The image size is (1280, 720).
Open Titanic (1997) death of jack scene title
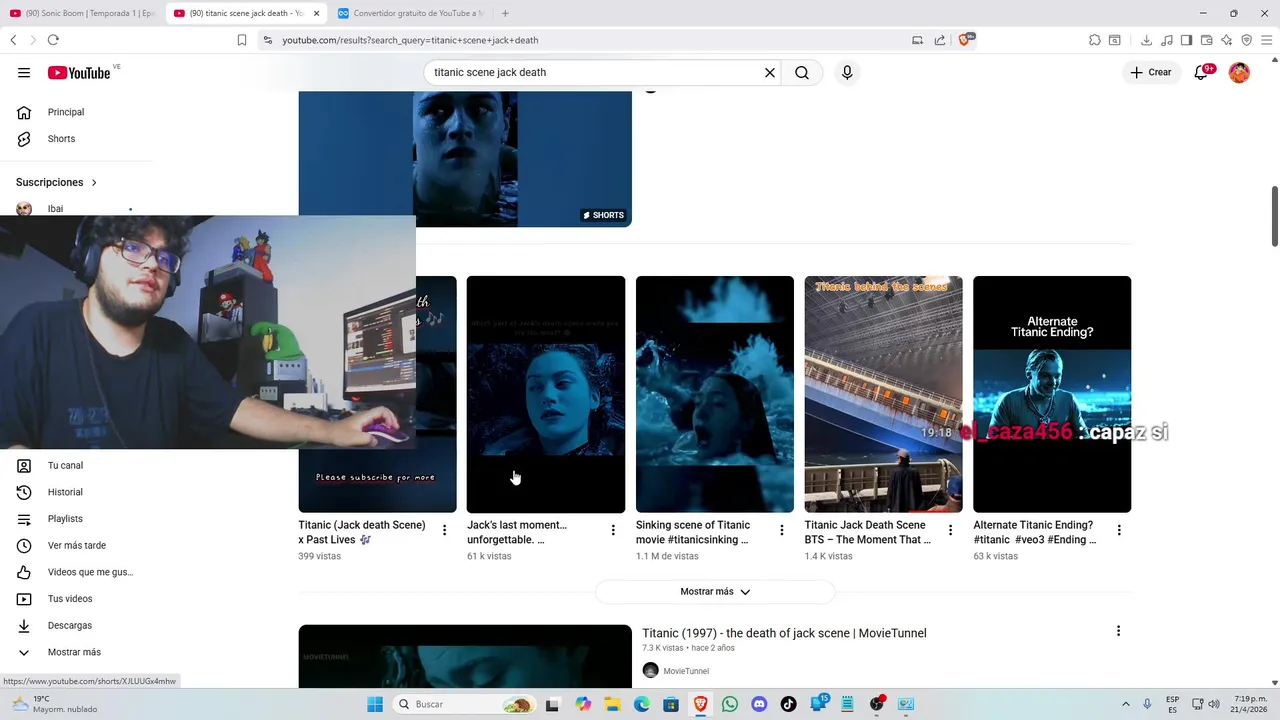[784, 633]
